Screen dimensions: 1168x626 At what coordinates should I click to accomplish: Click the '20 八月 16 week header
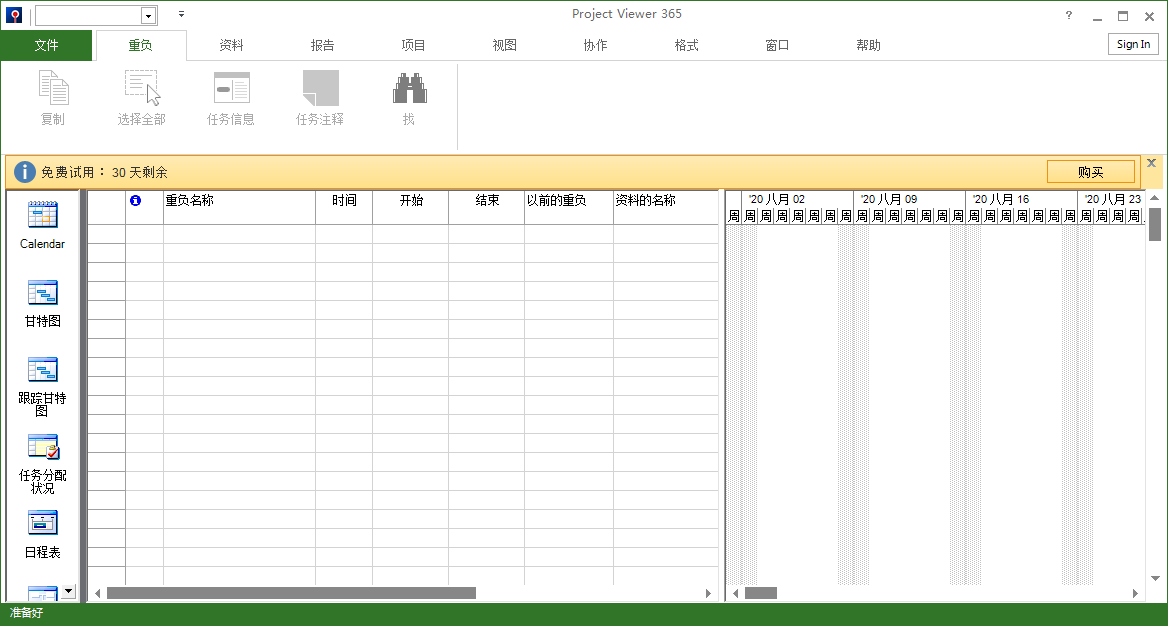(1021, 199)
